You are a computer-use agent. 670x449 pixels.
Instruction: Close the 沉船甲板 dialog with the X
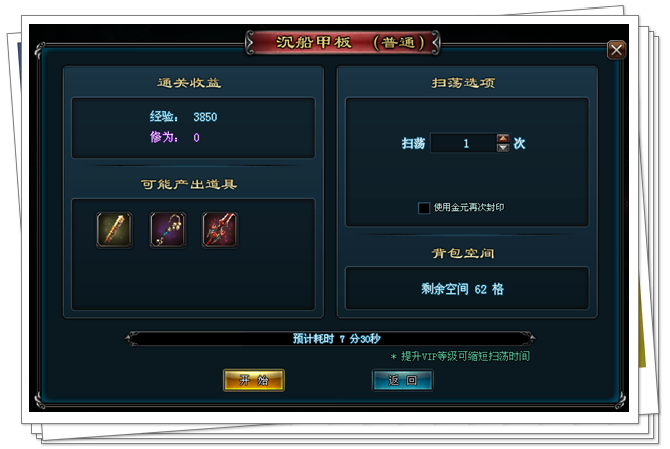(x=616, y=50)
